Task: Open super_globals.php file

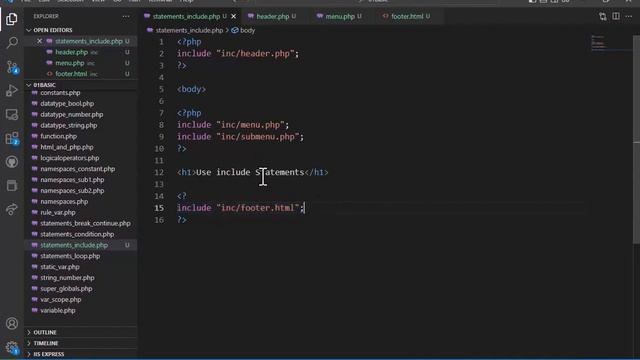Action: coord(66,289)
